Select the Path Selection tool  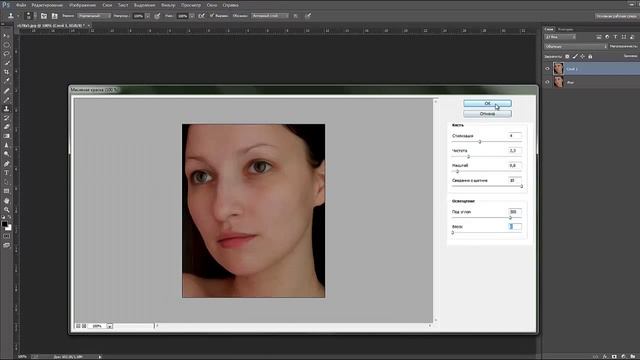pyautogui.click(x=7, y=182)
